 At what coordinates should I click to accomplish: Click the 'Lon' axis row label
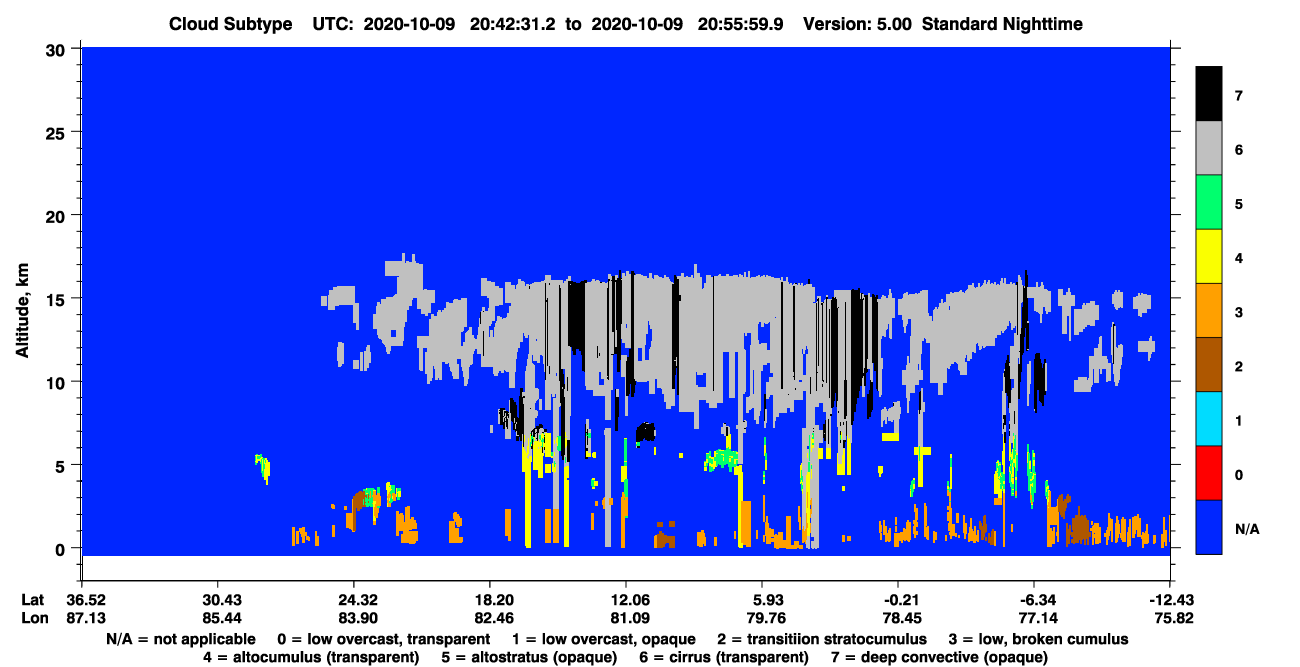[34, 618]
